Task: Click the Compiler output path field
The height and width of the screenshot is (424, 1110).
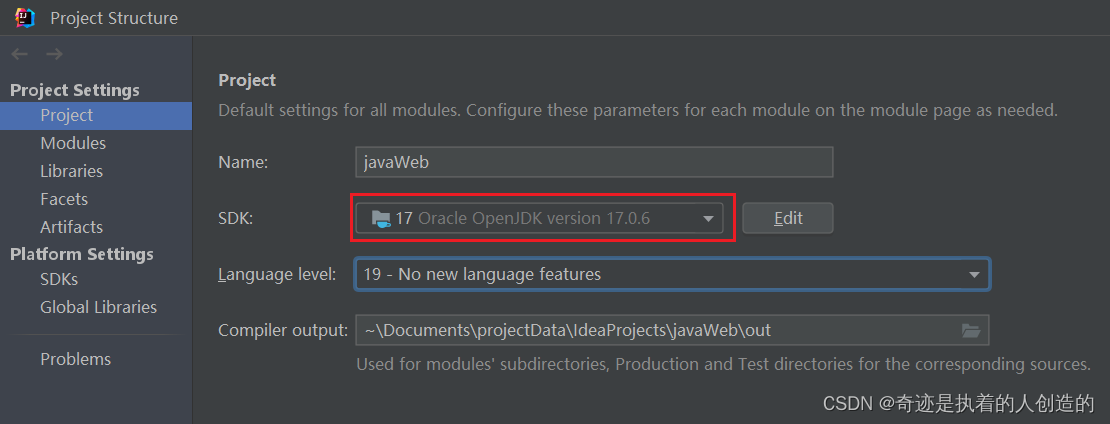Action: (x=672, y=330)
